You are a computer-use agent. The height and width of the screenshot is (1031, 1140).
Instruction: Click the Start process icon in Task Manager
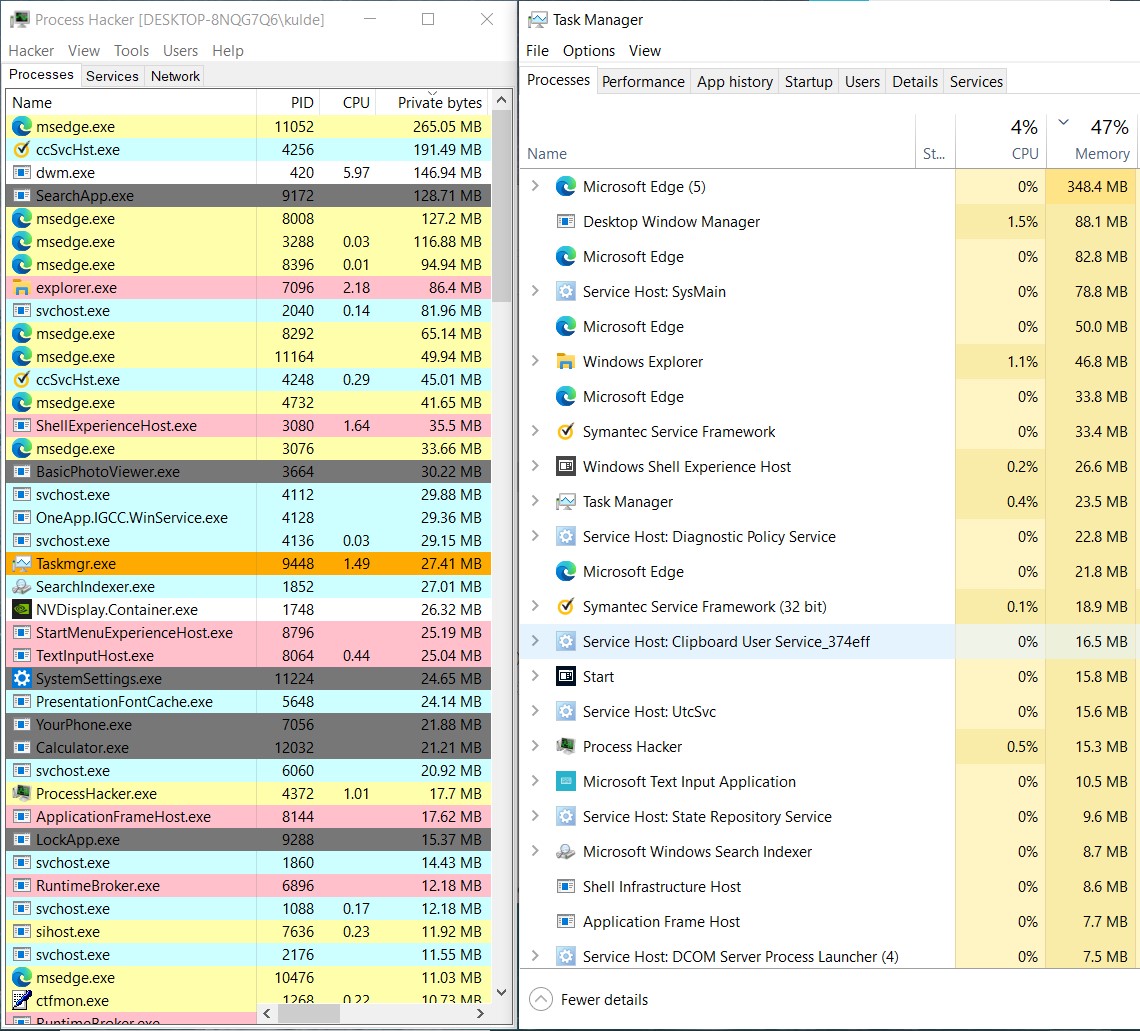click(566, 677)
